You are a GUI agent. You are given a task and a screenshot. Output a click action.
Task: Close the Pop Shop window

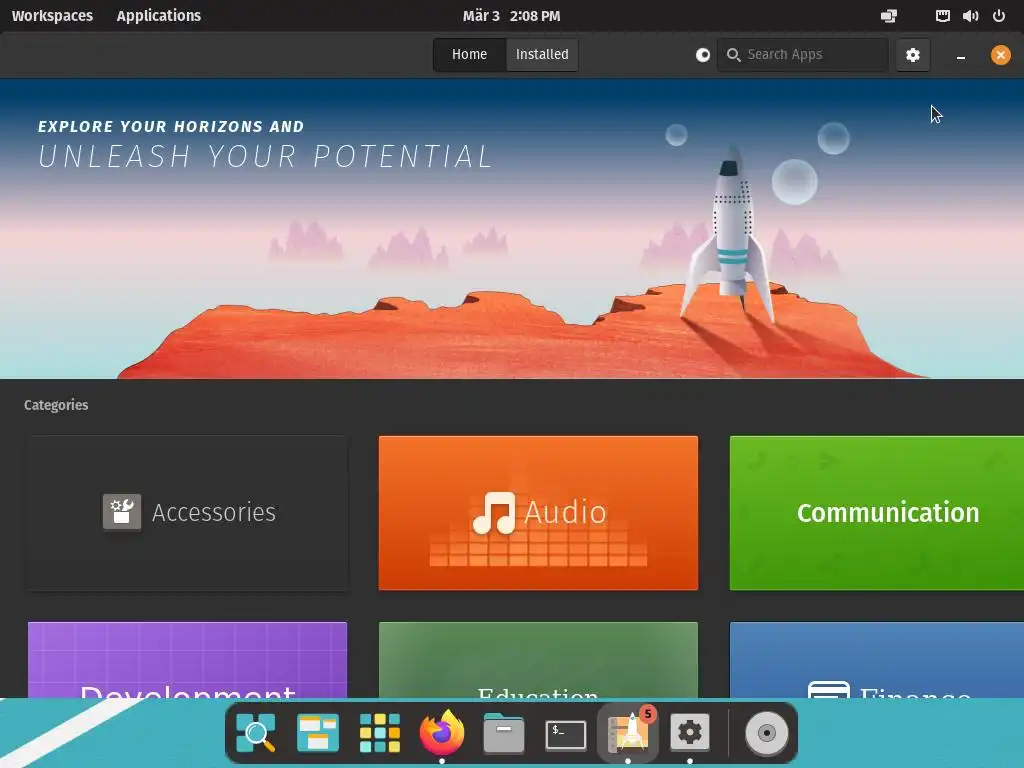1000,55
